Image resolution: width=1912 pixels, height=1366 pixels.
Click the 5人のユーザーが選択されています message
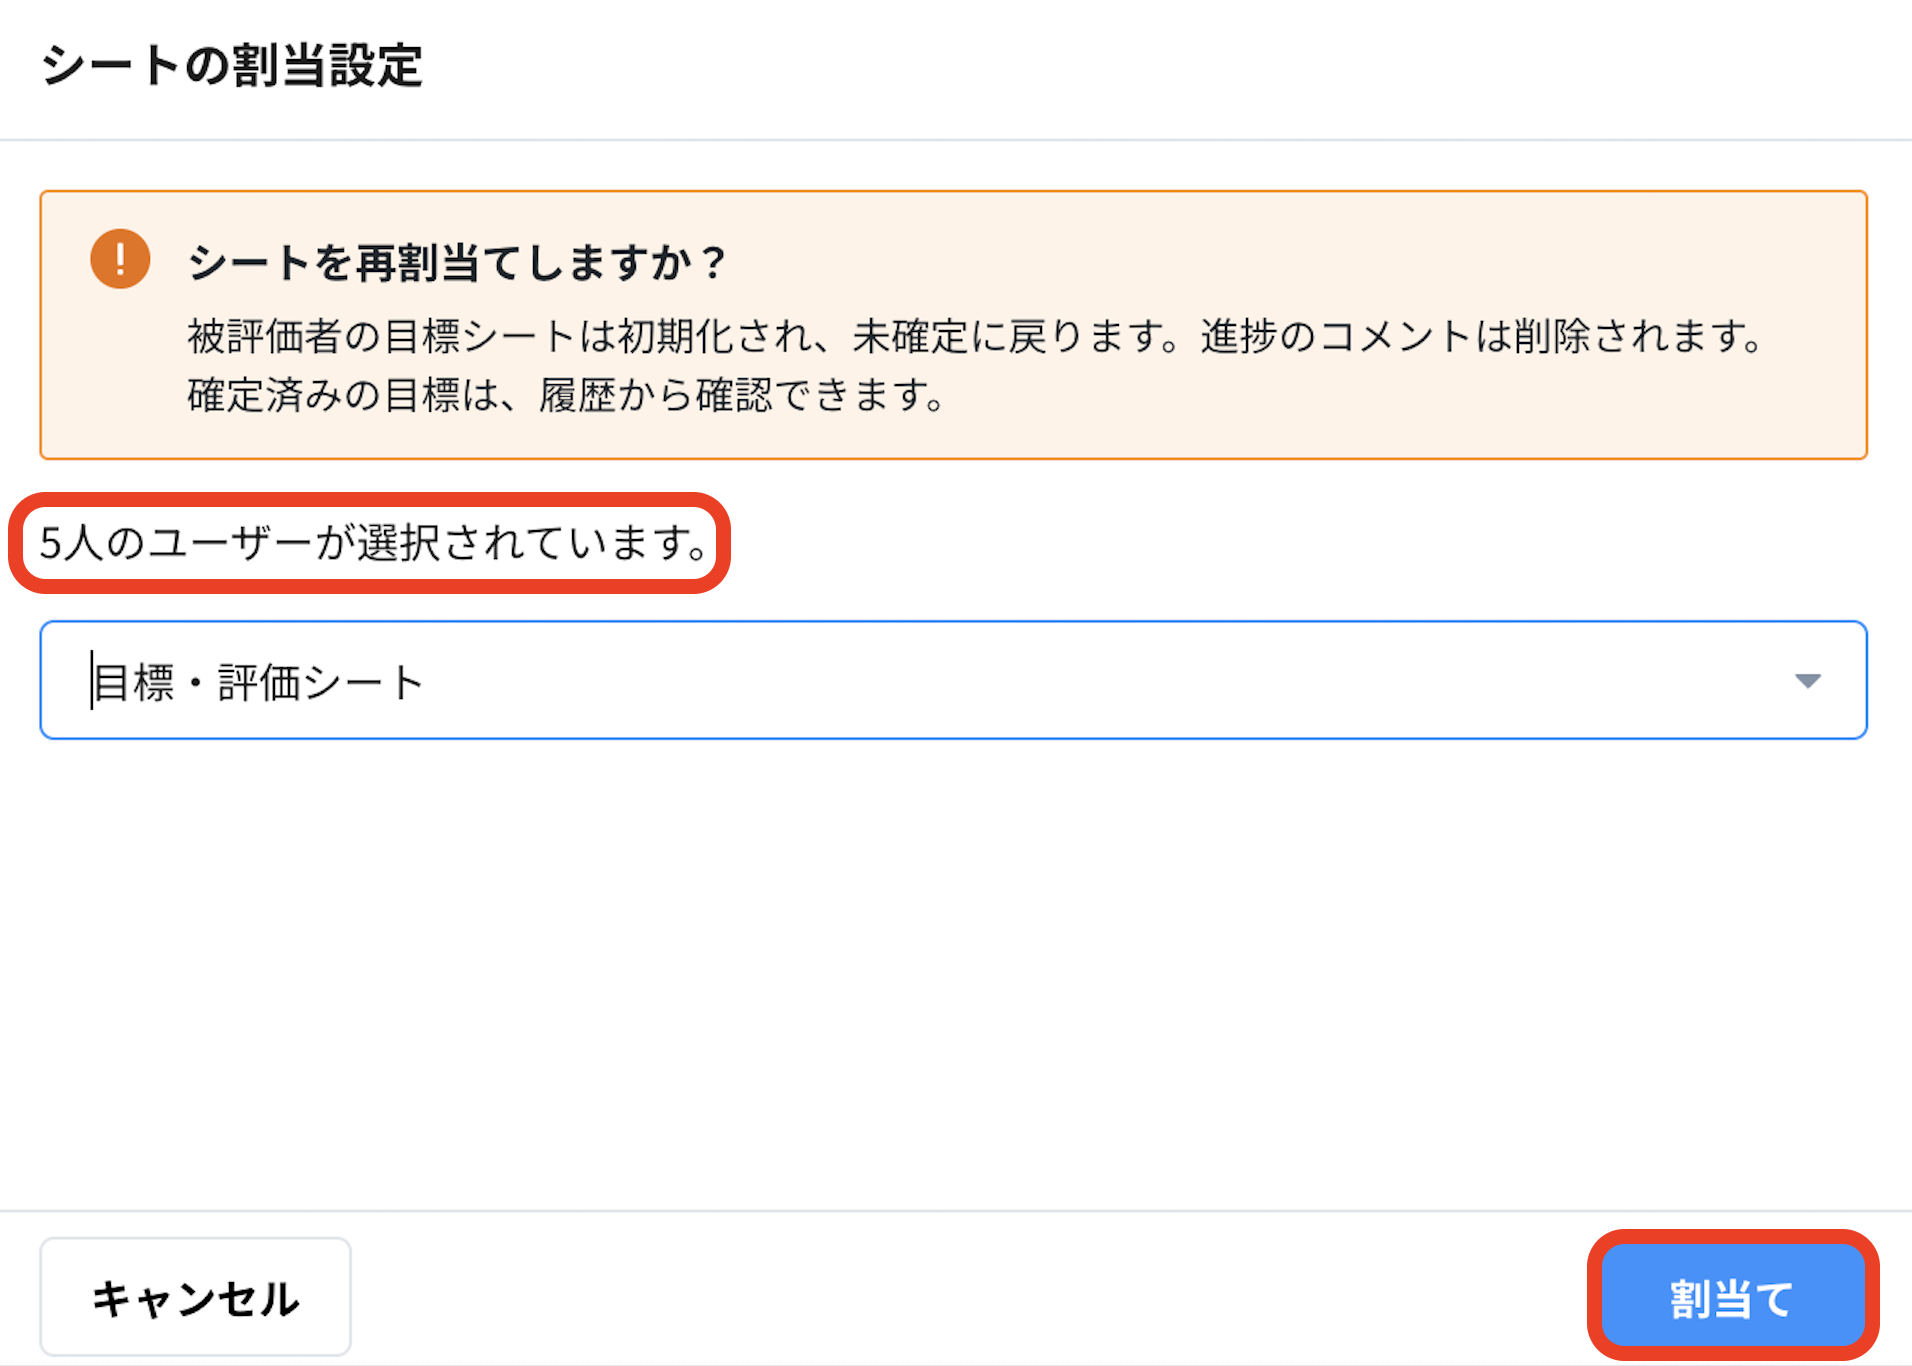pos(372,543)
